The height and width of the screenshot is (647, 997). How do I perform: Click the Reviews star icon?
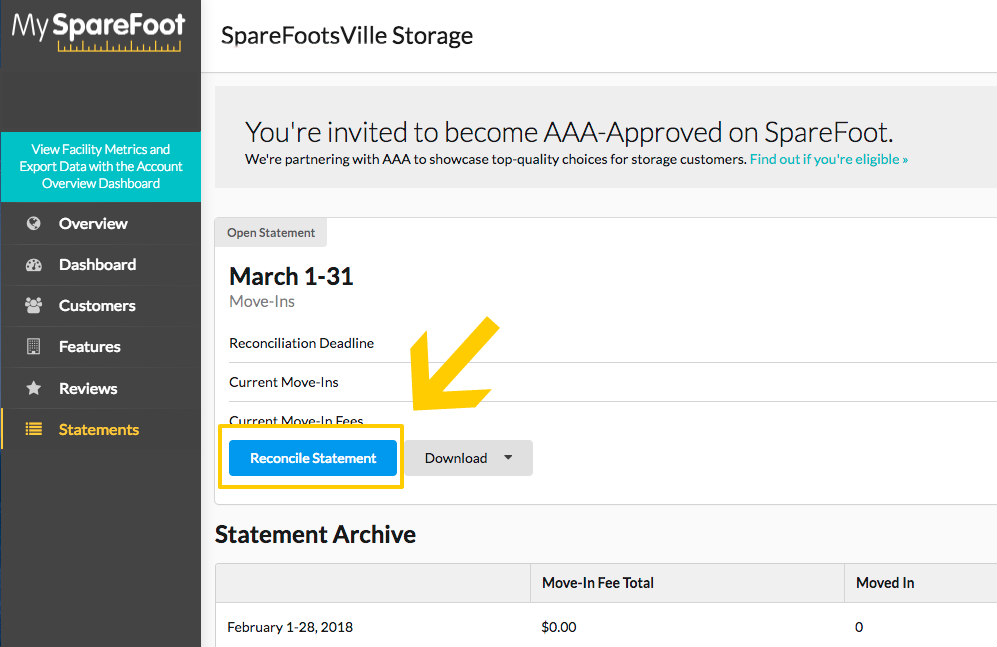(34, 388)
